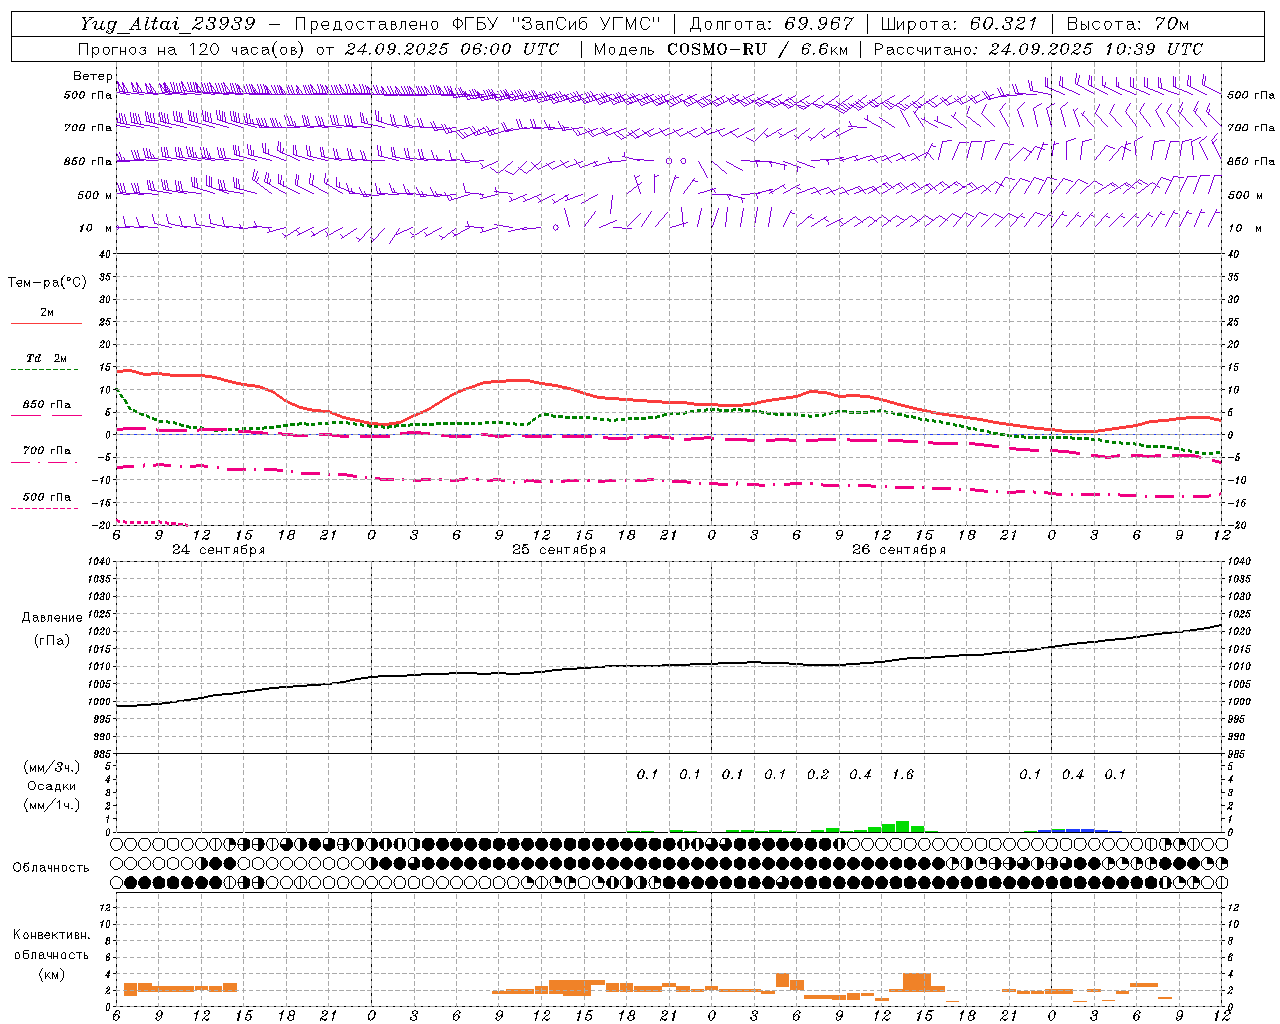Click the longitude value 'Долгота: 69.967'
1280x1024 pixels.
(x=771, y=24)
